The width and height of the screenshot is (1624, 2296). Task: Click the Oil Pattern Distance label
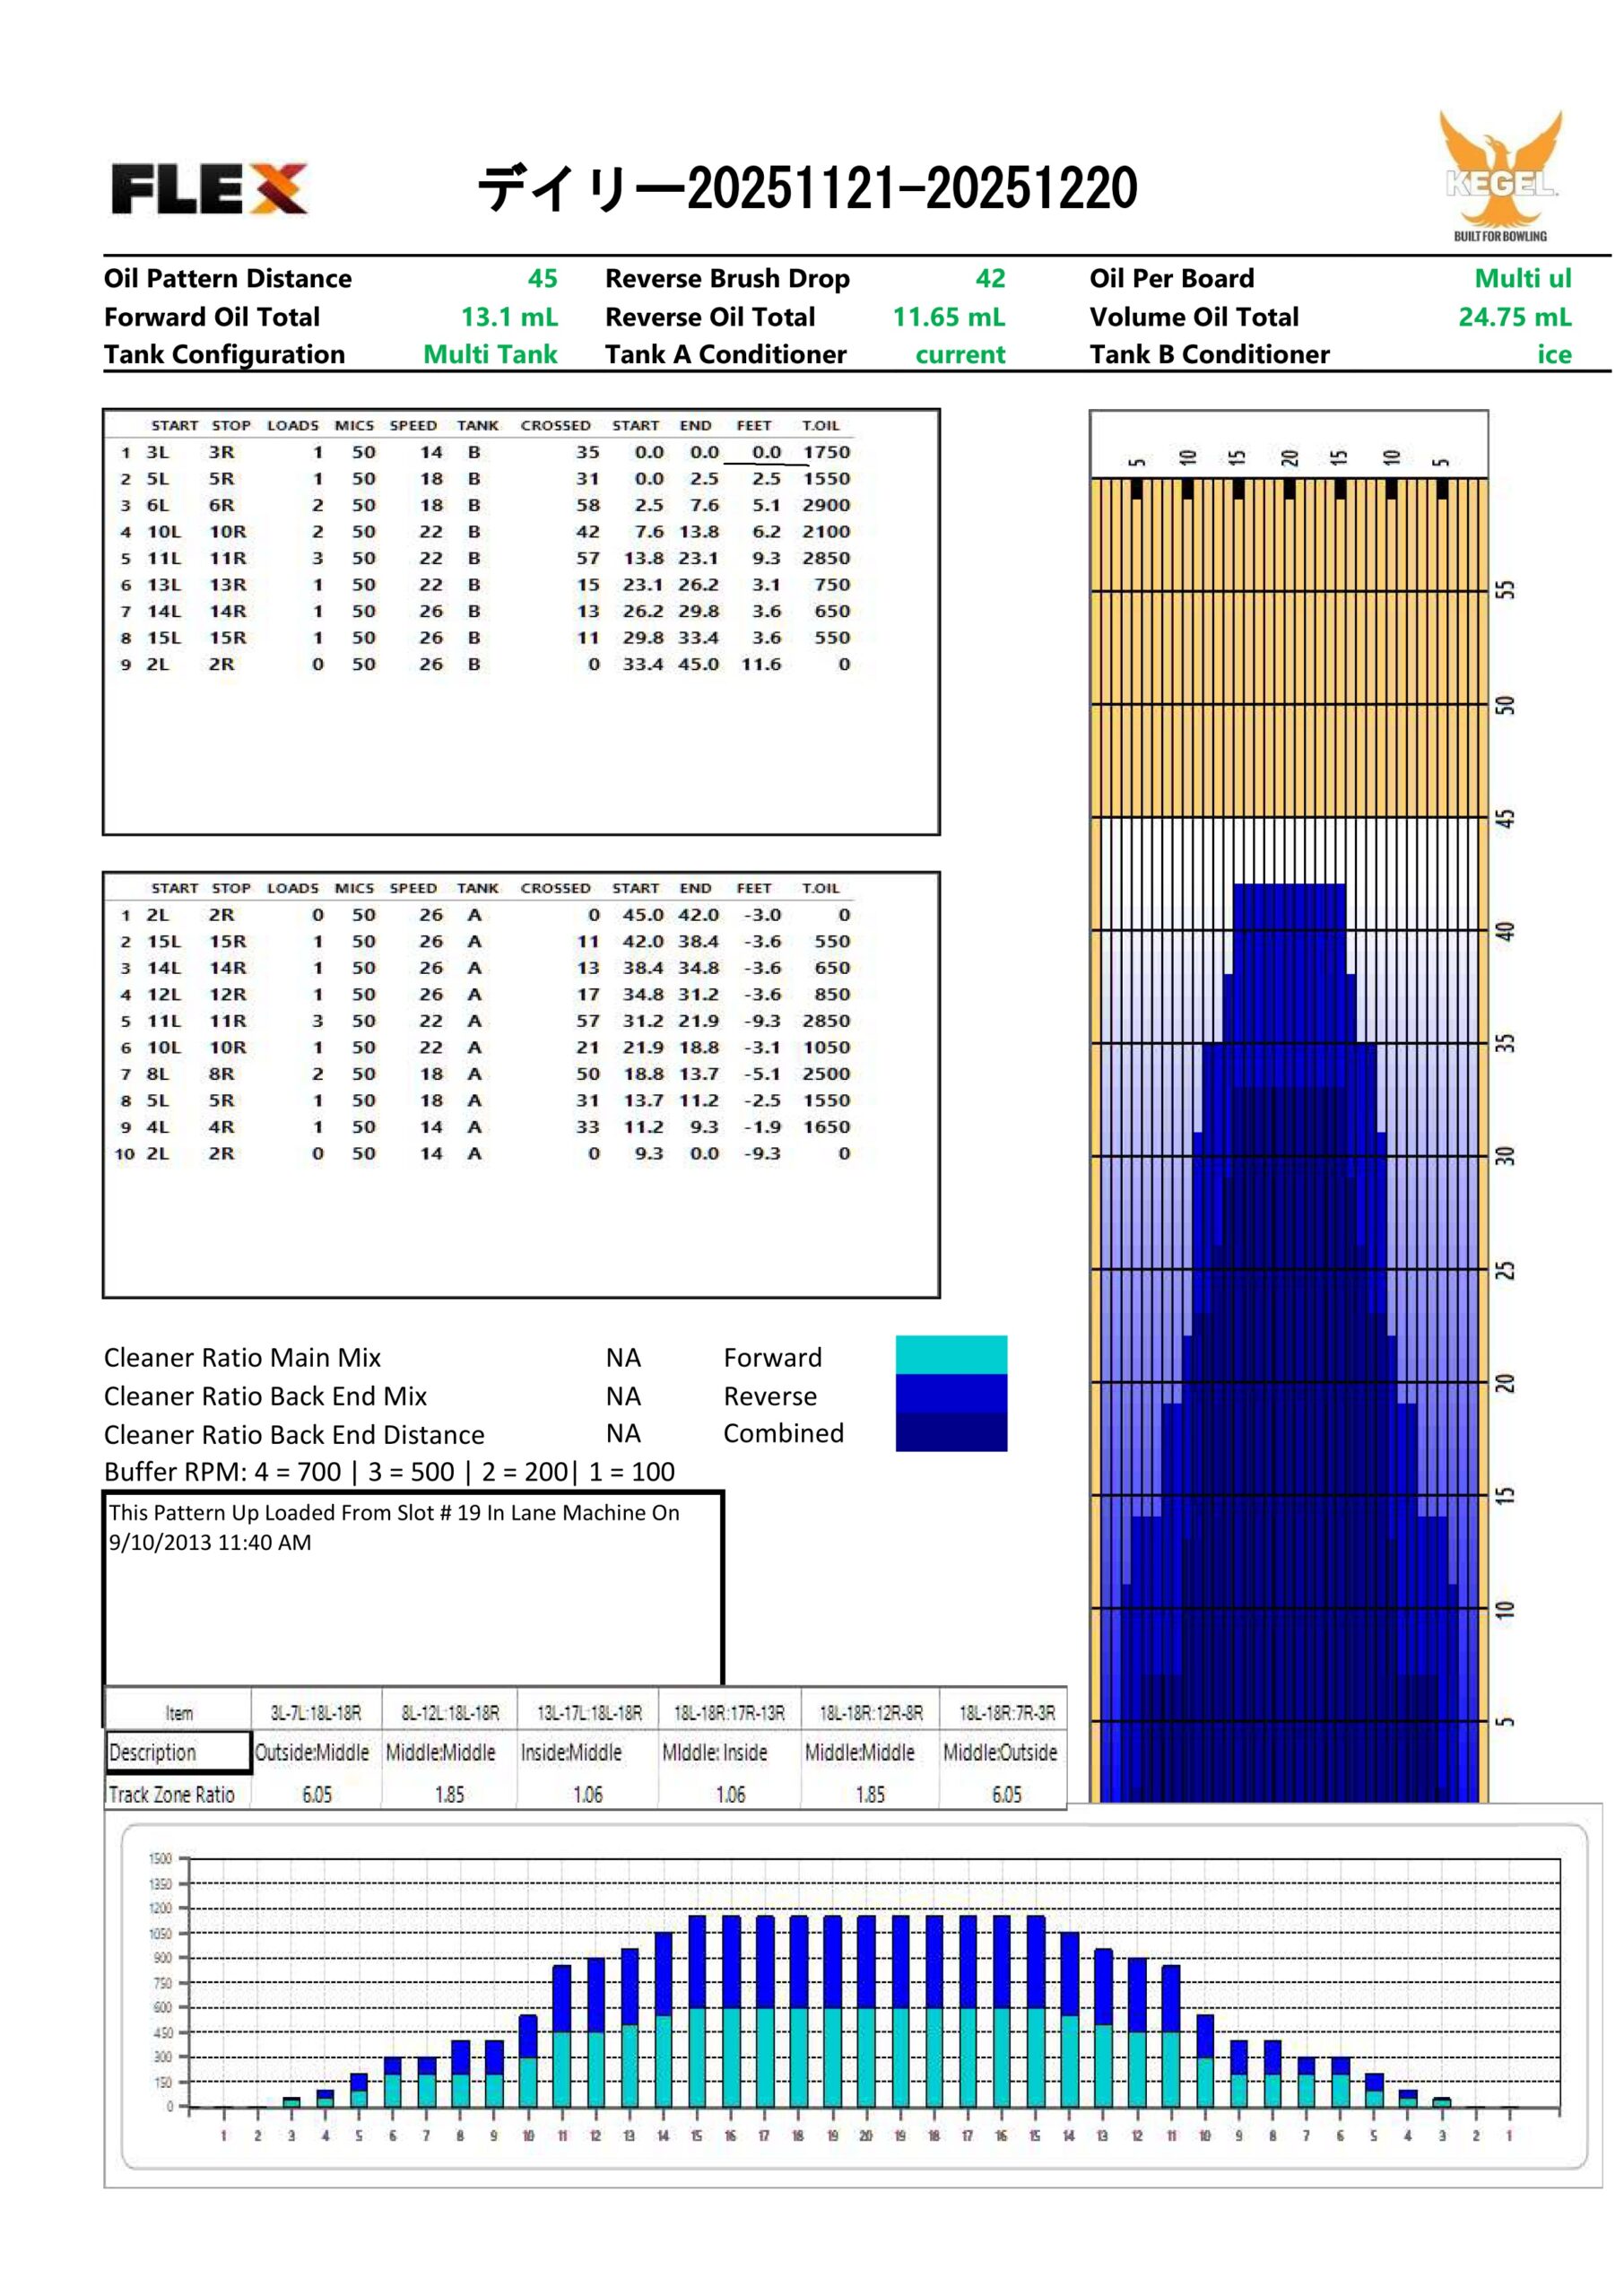(x=227, y=278)
